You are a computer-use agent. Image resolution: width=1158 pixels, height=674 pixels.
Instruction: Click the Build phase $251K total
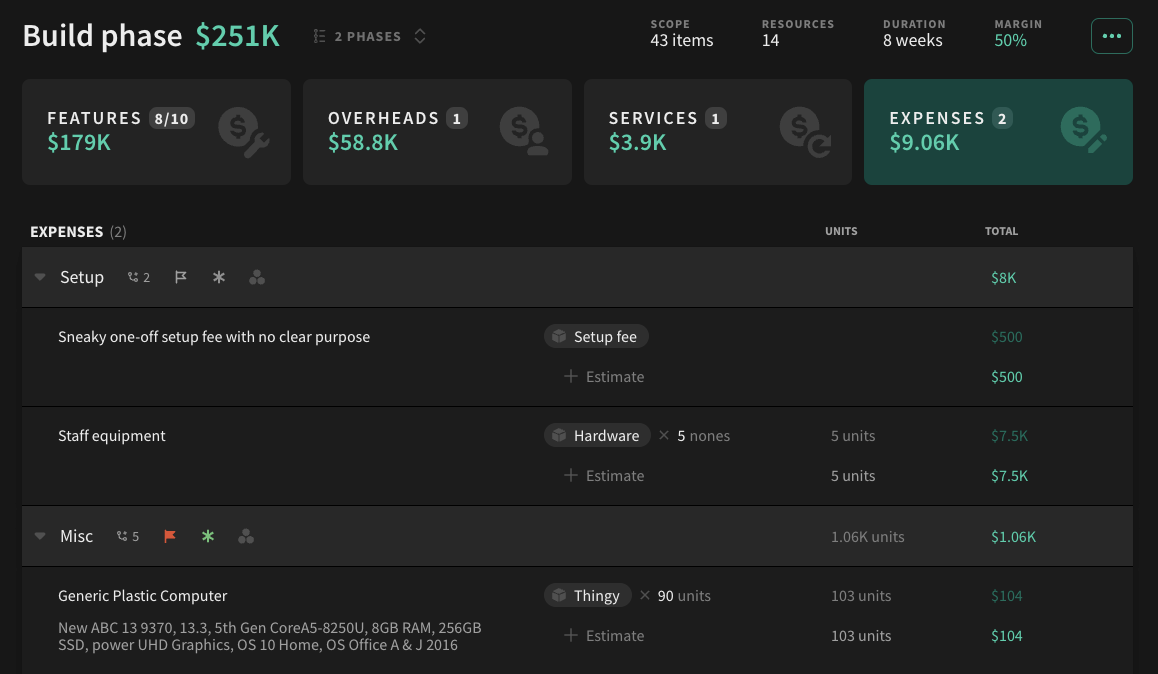(238, 35)
